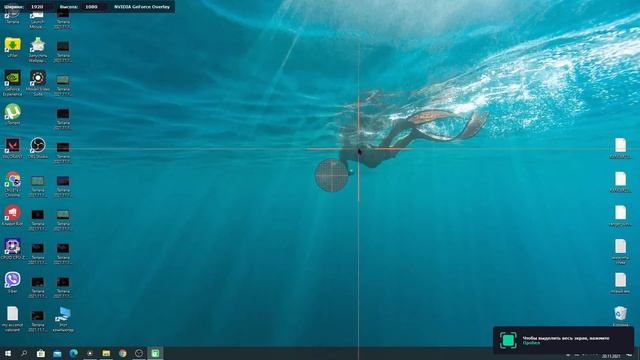The image size is (640, 360).
Task: Click the green capture icon in notification
Action: point(508,340)
